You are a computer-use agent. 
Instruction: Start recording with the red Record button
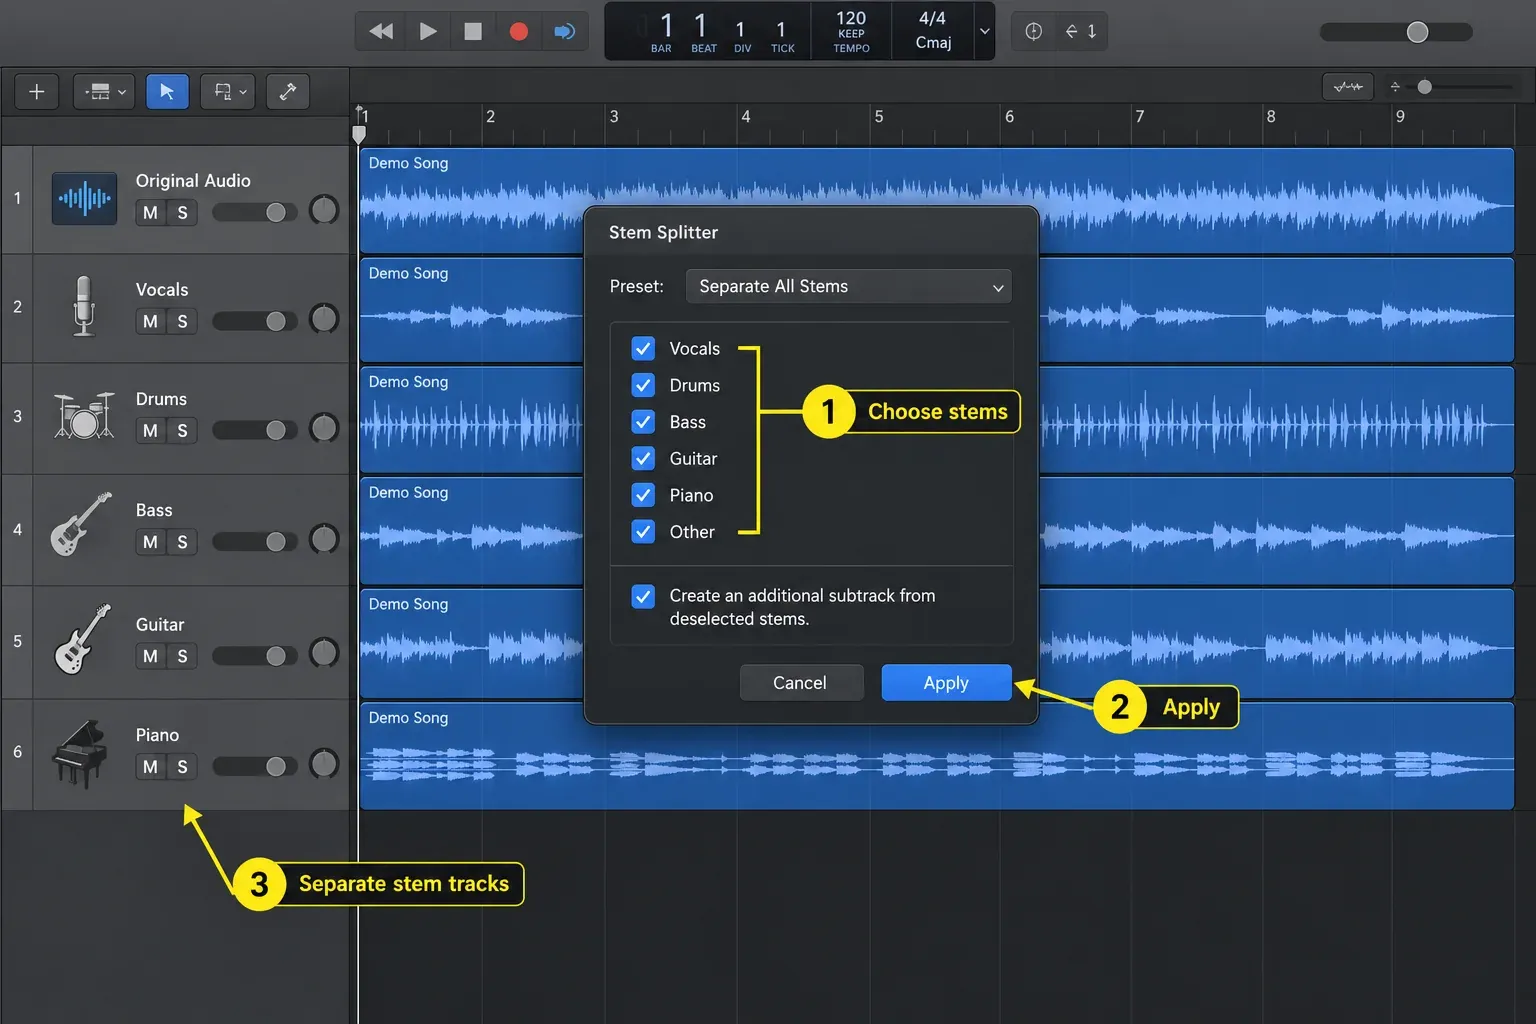coord(518,31)
